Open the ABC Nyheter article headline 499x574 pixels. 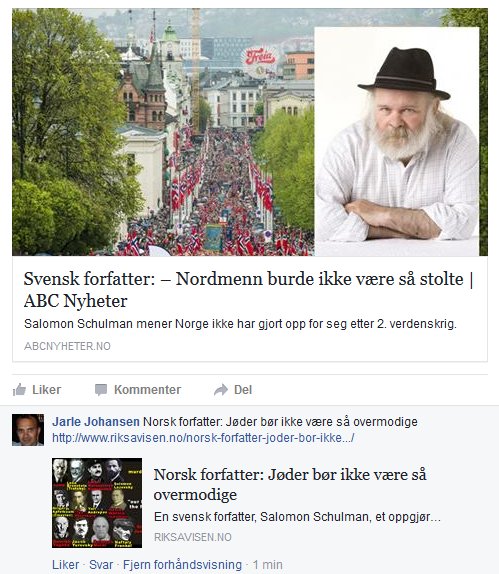[x=249, y=290]
